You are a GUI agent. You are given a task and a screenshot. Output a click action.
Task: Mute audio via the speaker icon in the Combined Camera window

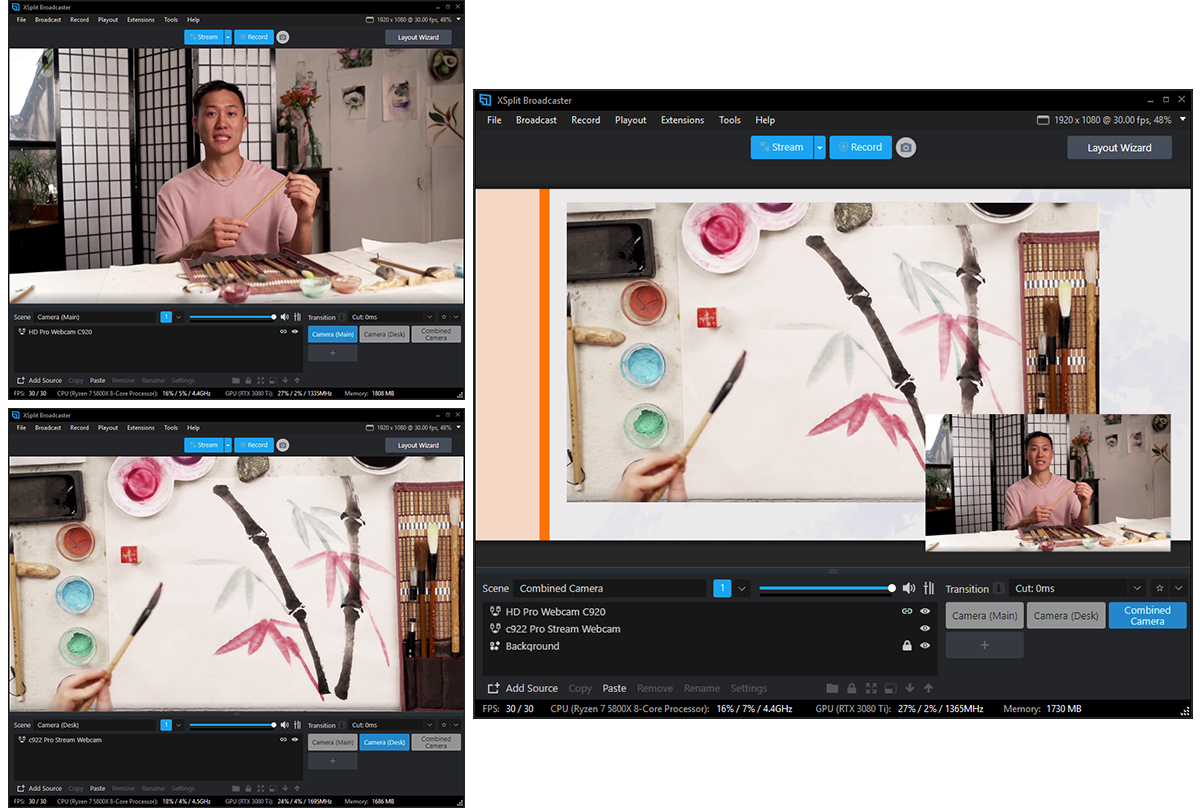point(908,588)
